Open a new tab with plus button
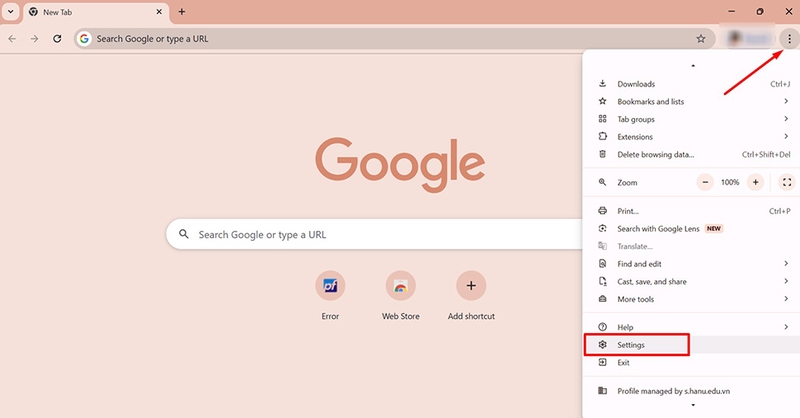 182,11
